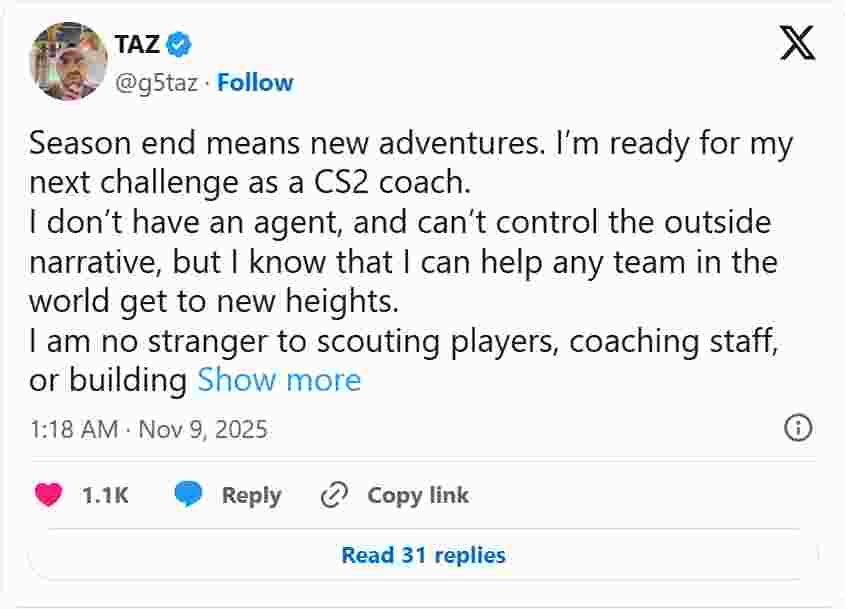Click the blue reply speech bubble icon
845x609 pixels.
tap(188, 495)
